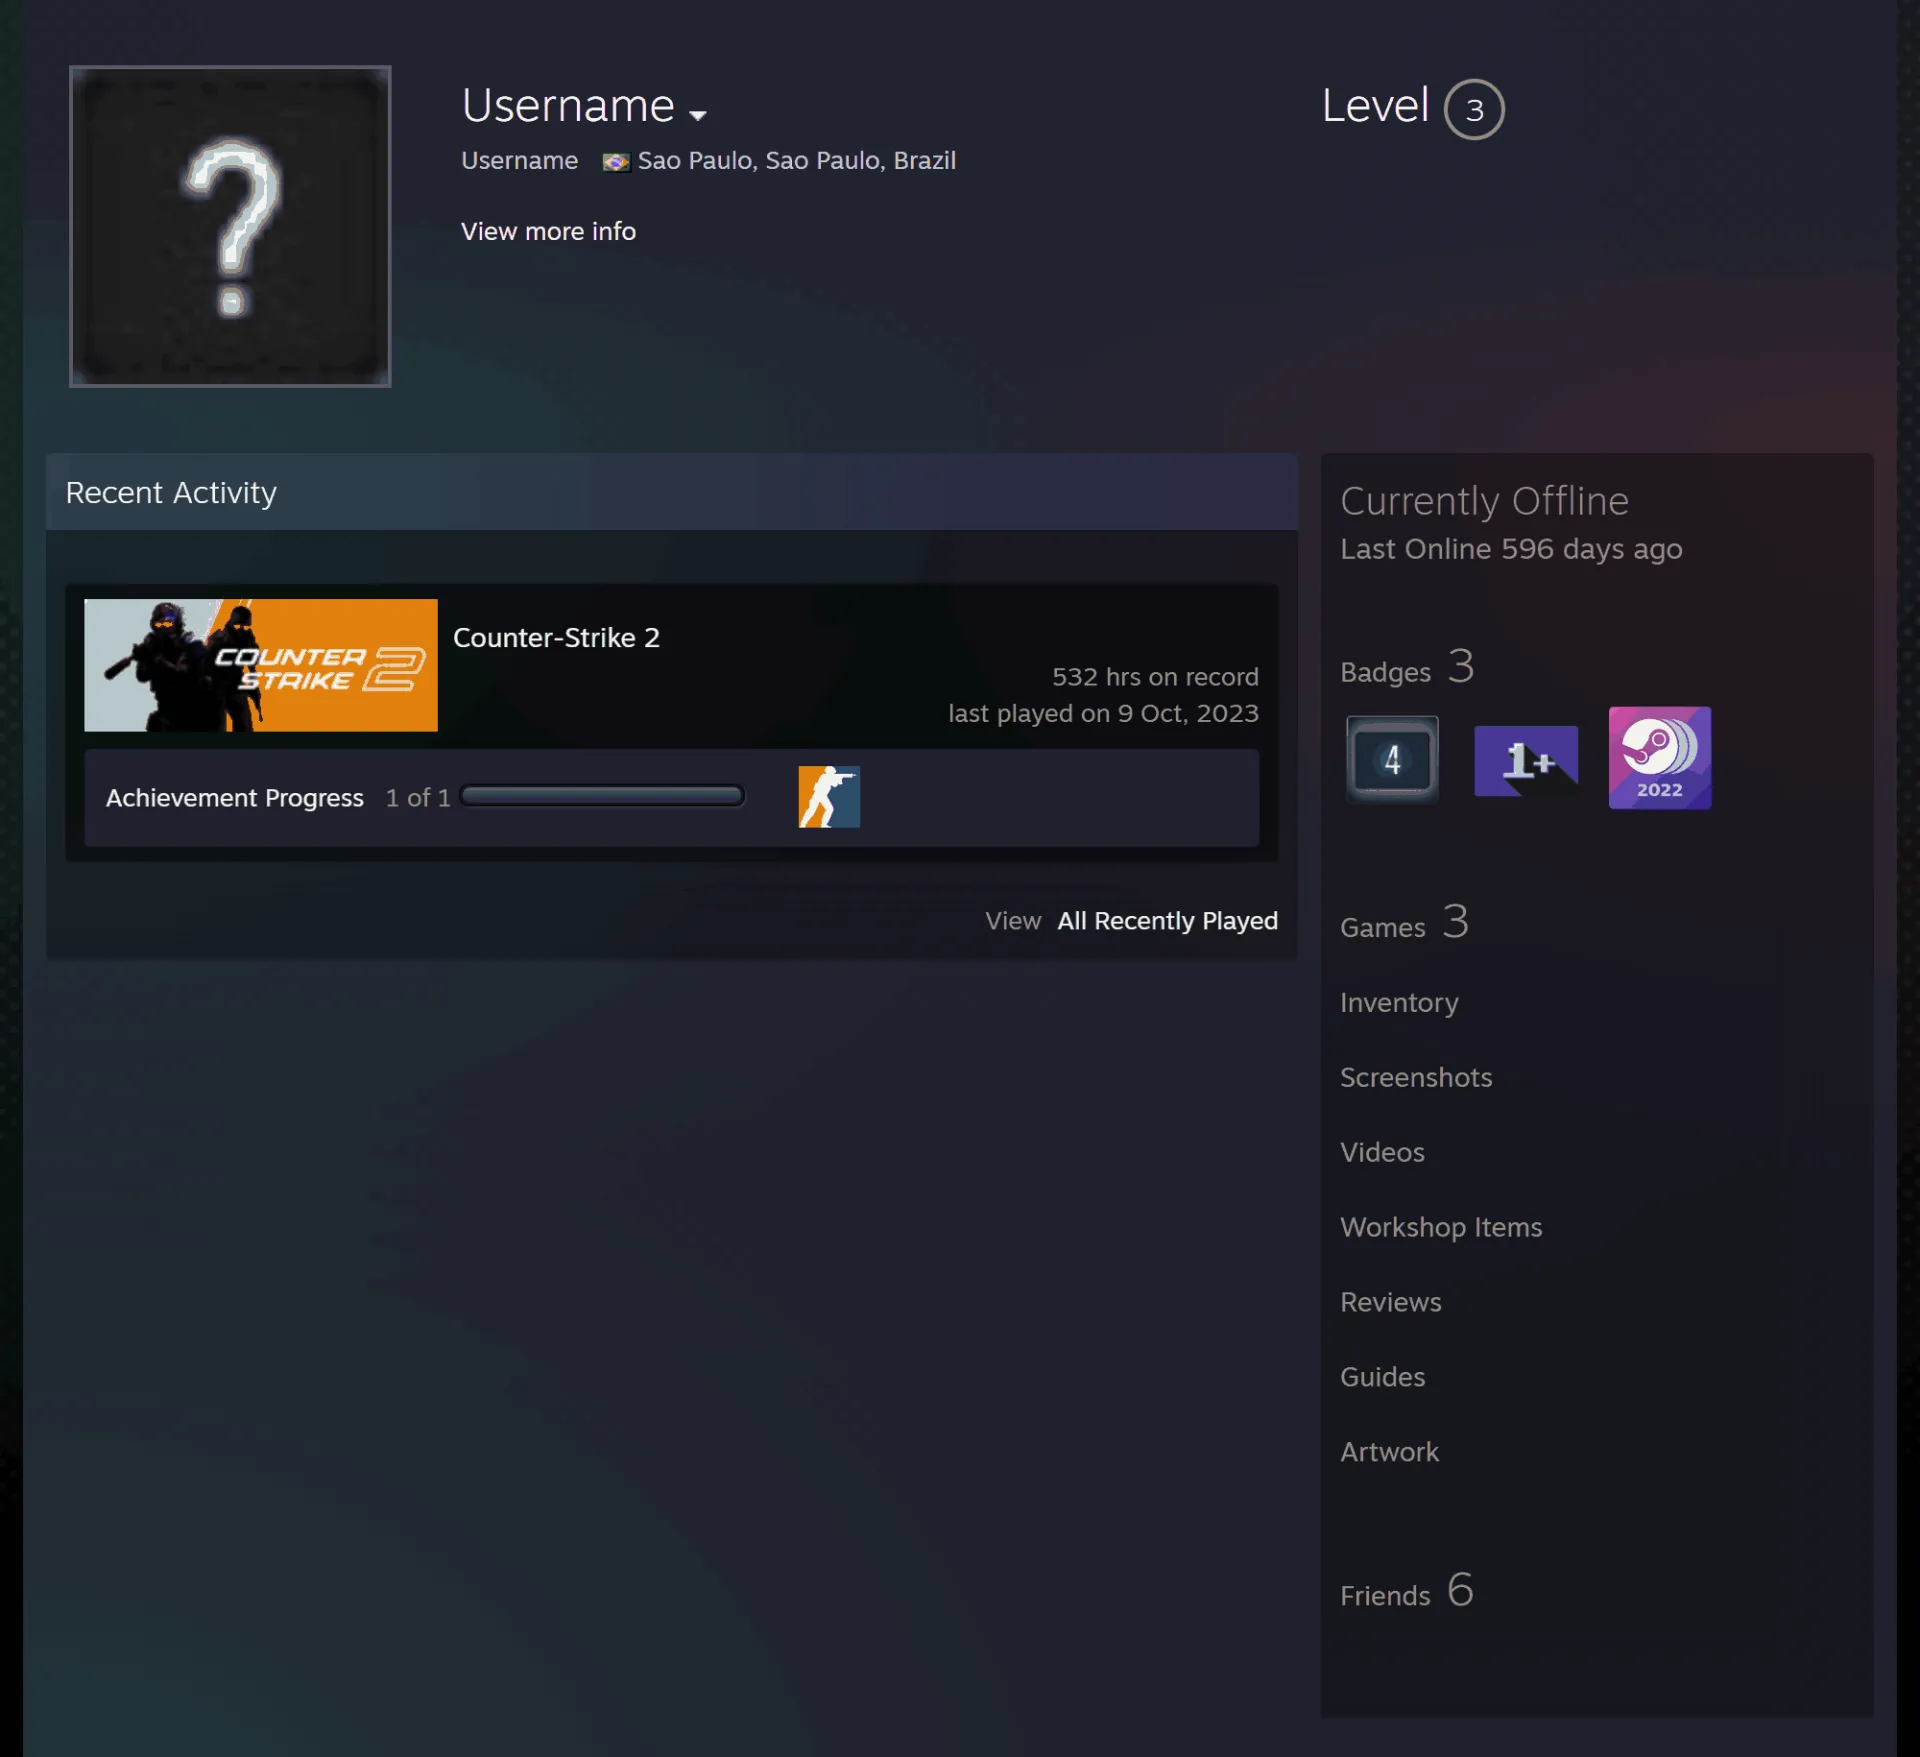Open the Artwork page
Viewport: 1920px width, 1757px height.
tap(1389, 1452)
